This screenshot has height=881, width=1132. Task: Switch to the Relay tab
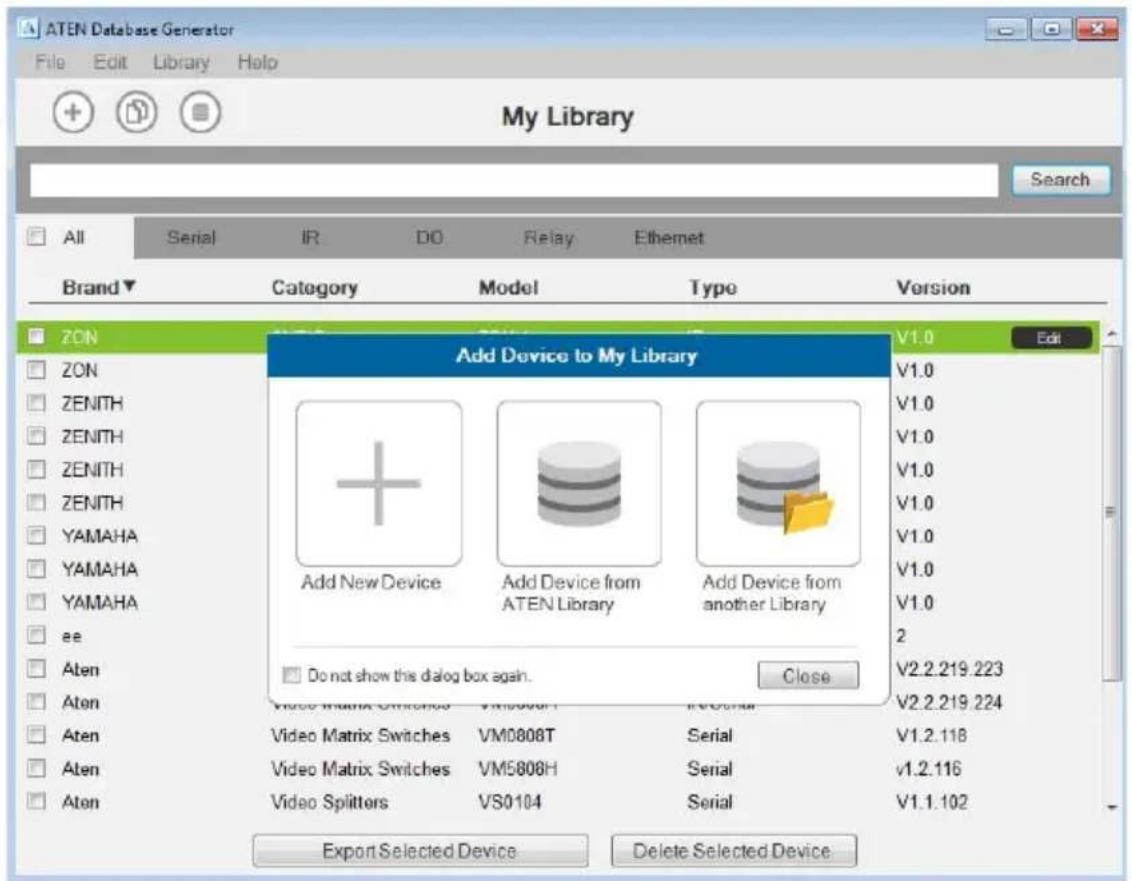(x=549, y=238)
